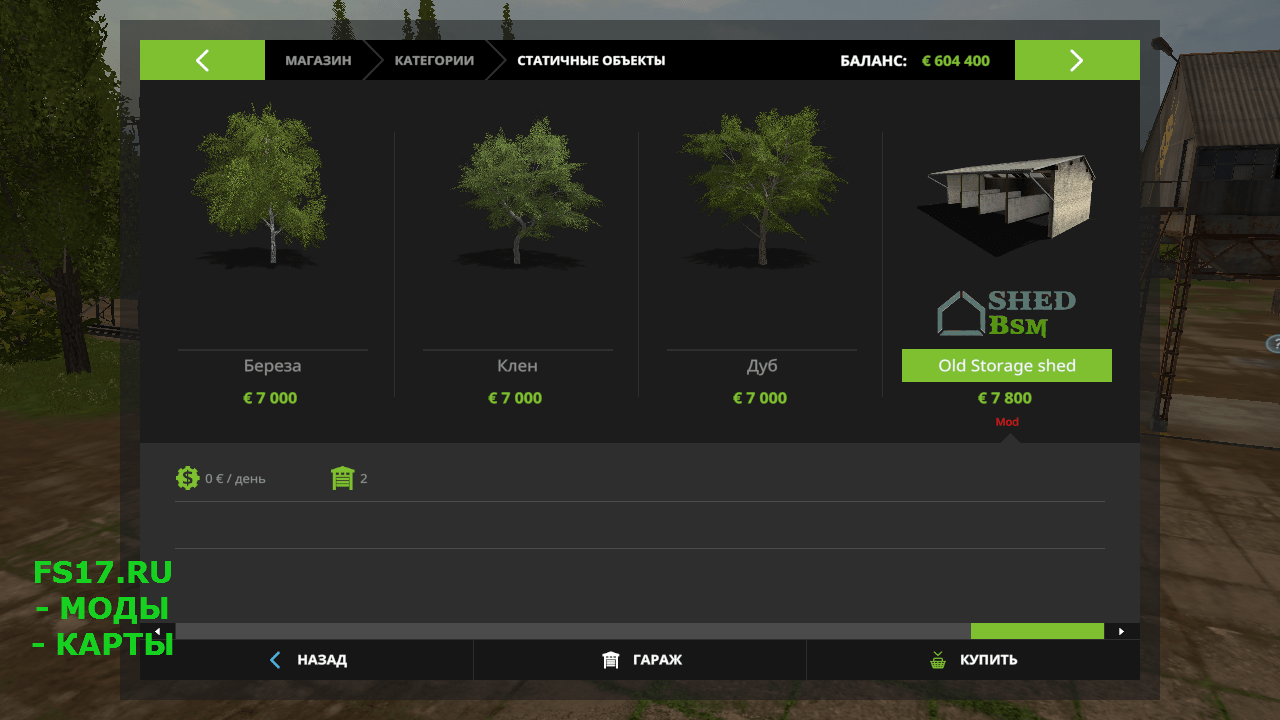Viewport: 1280px width, 720px height.
Task: Open the МАГАЗИН breadcrumb
Action: [318, 60]
